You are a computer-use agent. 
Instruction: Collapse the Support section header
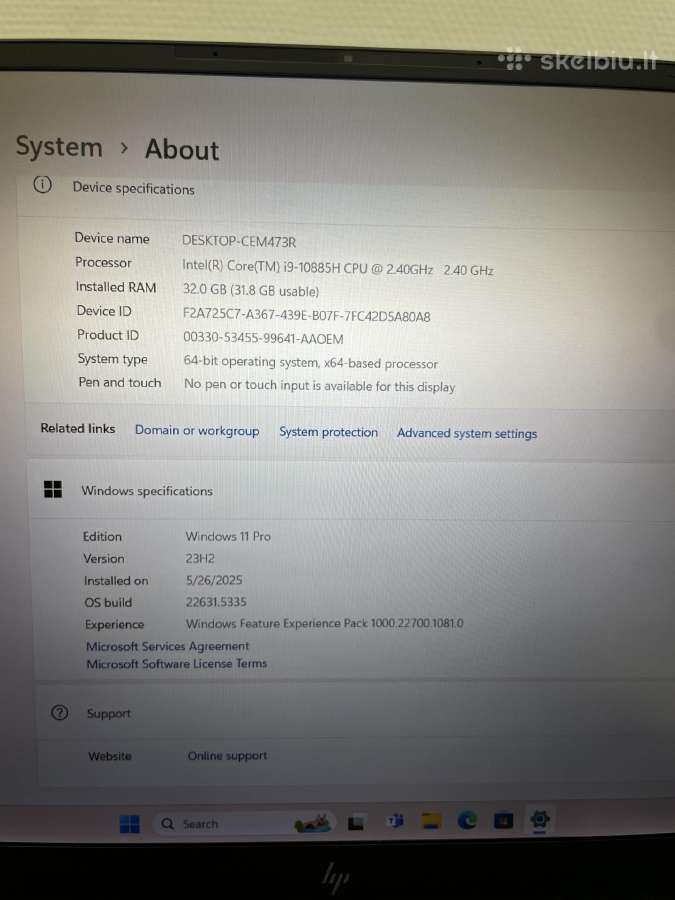pos(355,713)
